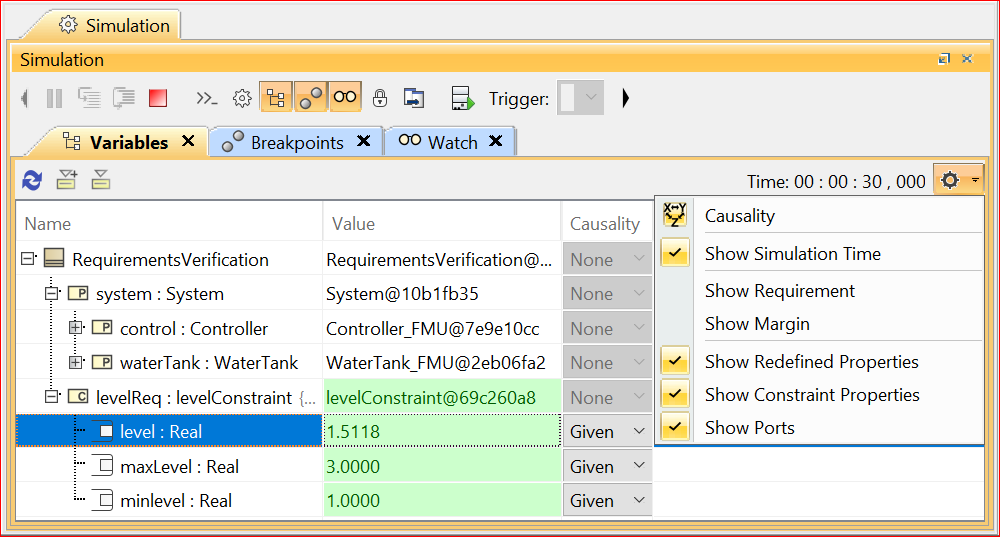
Task: Stop the simulation with the red square button
Action: 157,98
